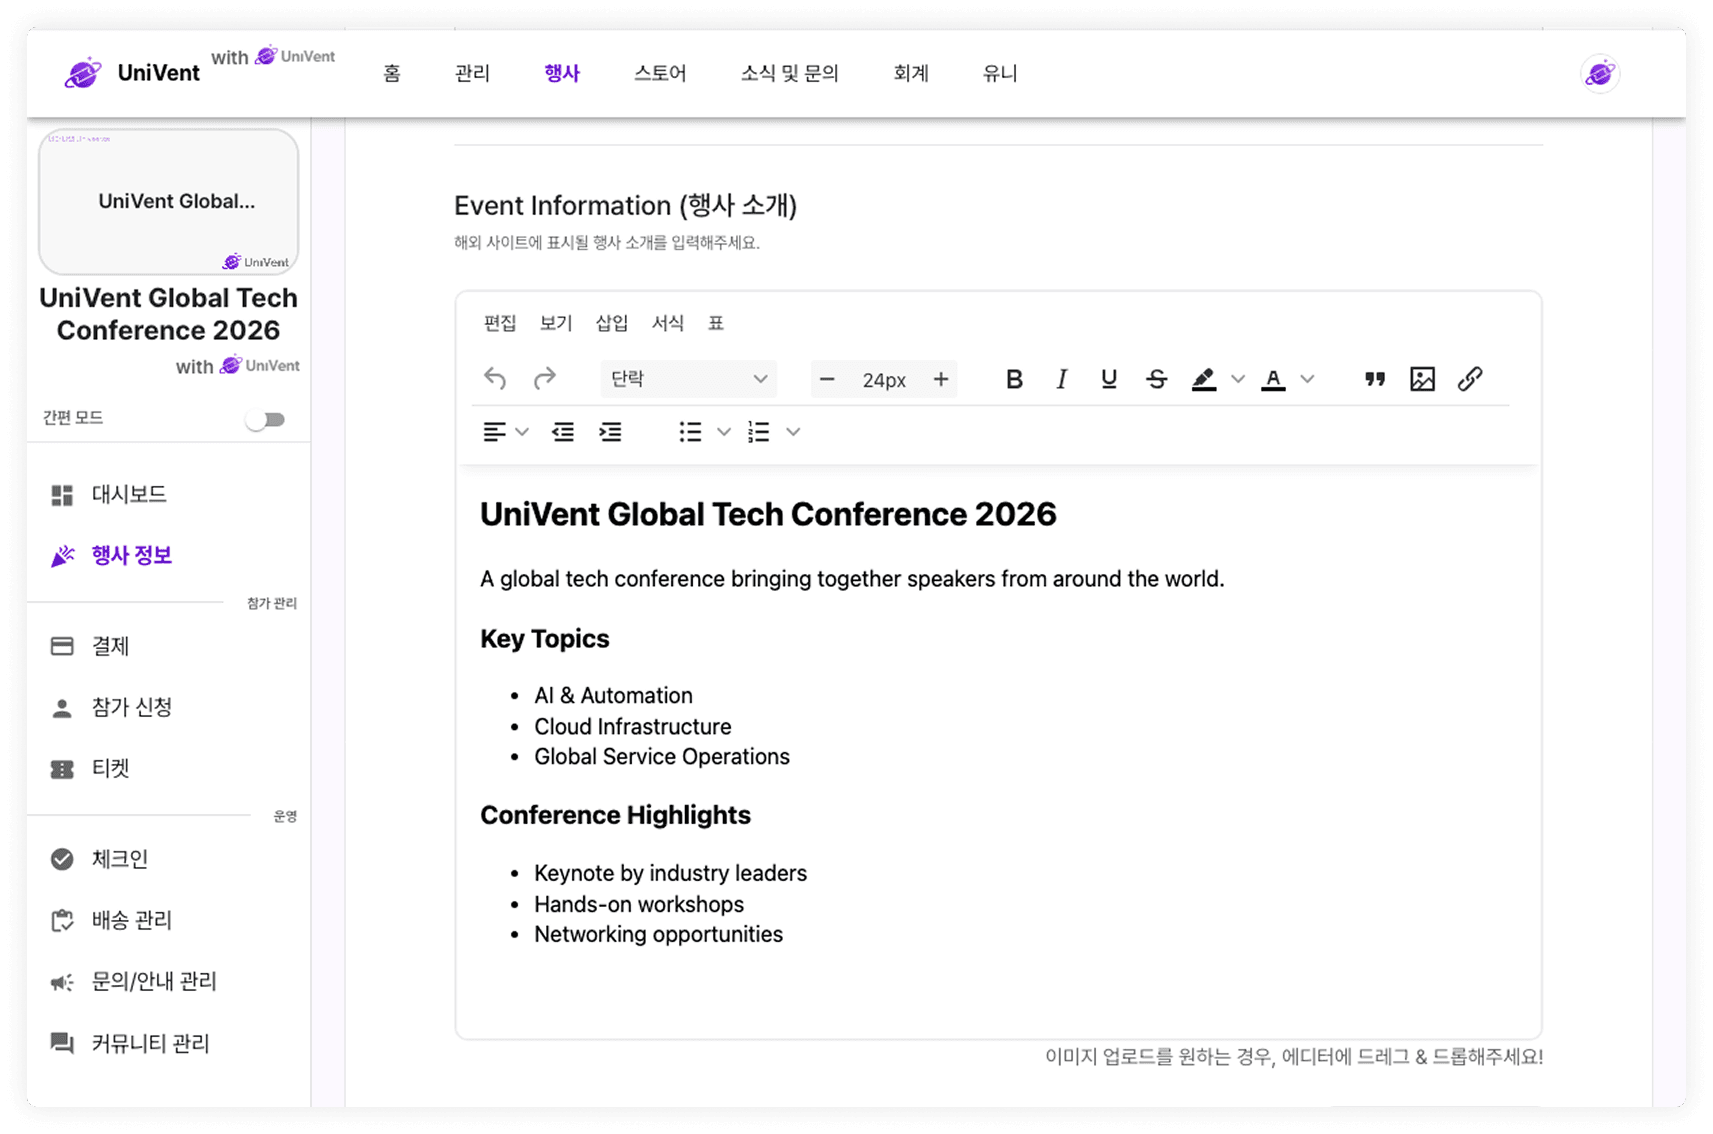Click the text alignment icon

(494, 432)
